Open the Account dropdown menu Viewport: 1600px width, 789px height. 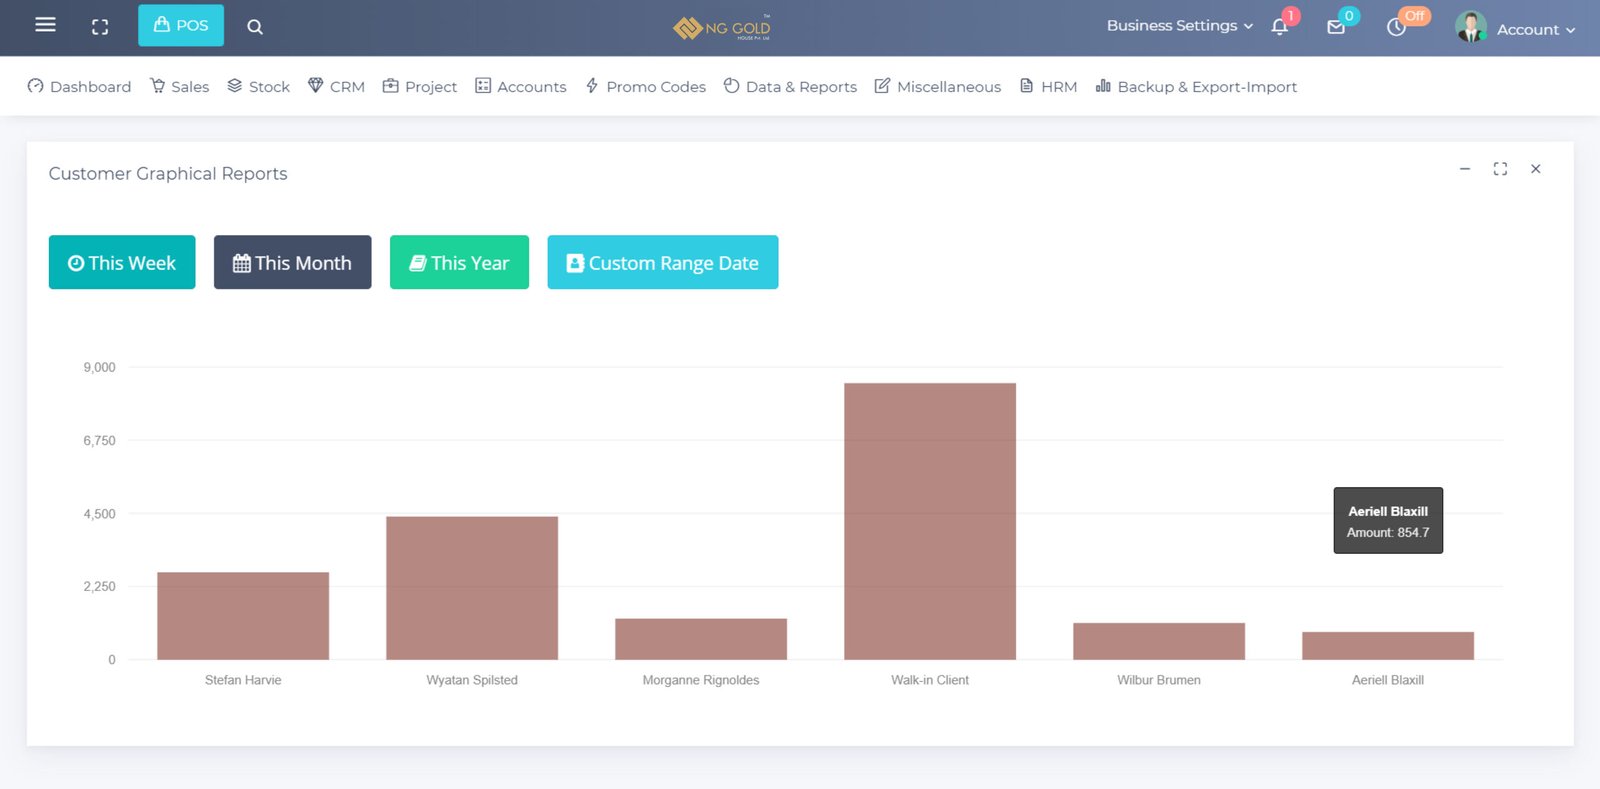(1535, 30)
